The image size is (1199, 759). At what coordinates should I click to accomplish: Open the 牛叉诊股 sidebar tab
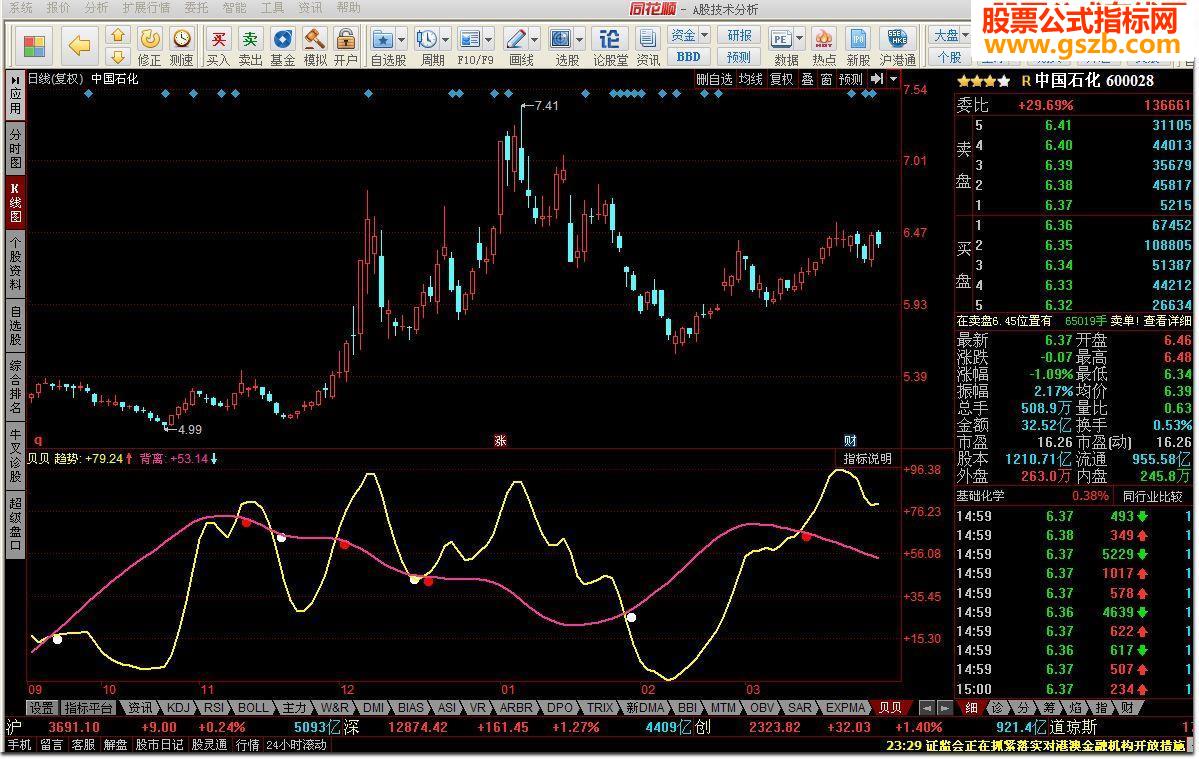click(15, 456)
